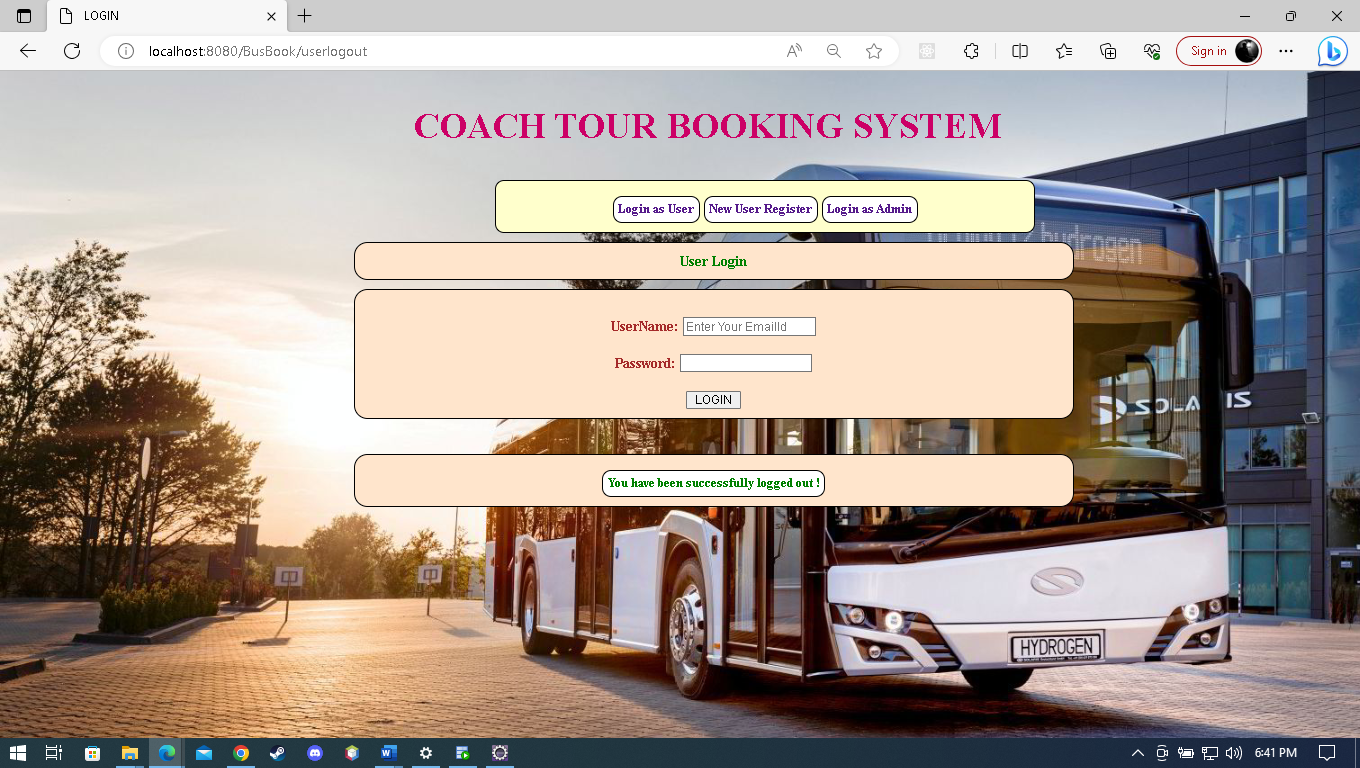Open Discord from the taskbar

coord(315,753)
